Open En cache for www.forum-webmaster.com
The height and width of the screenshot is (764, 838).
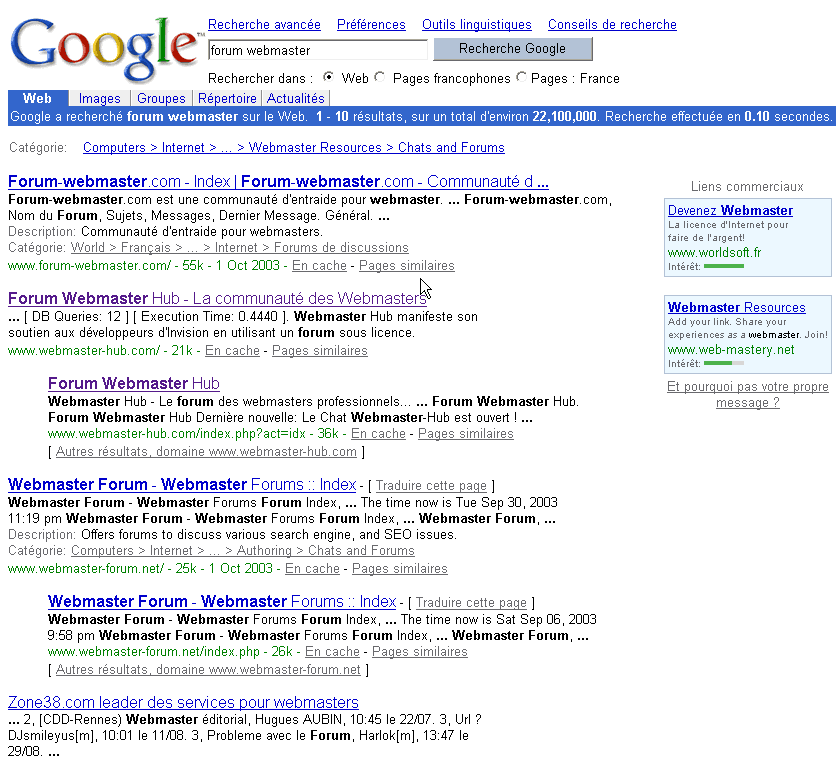tap(319, 266)
